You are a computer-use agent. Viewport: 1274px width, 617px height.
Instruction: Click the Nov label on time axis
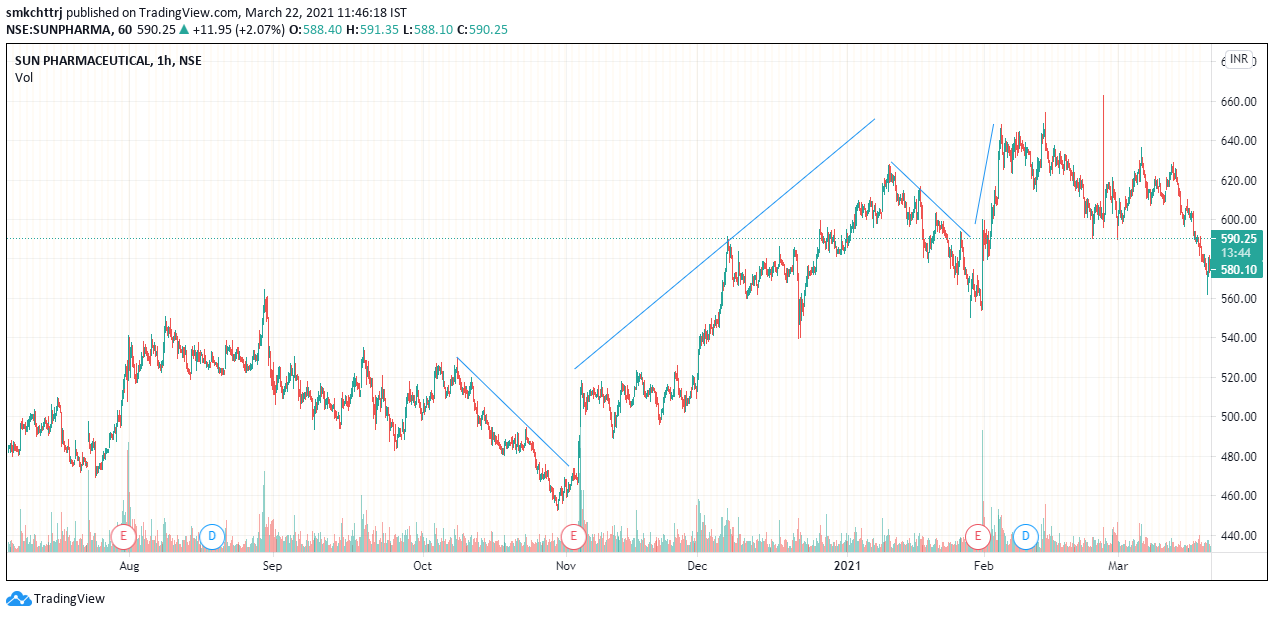click(566, 567)
